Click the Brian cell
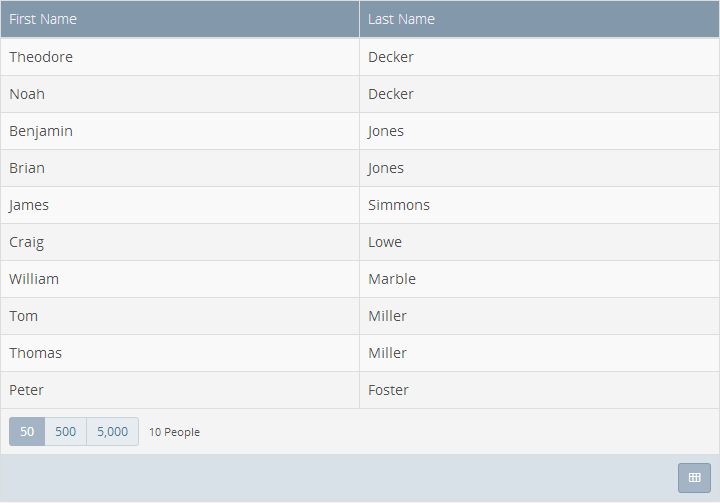The height and width of the screenshot is (503, 720). 180,168
